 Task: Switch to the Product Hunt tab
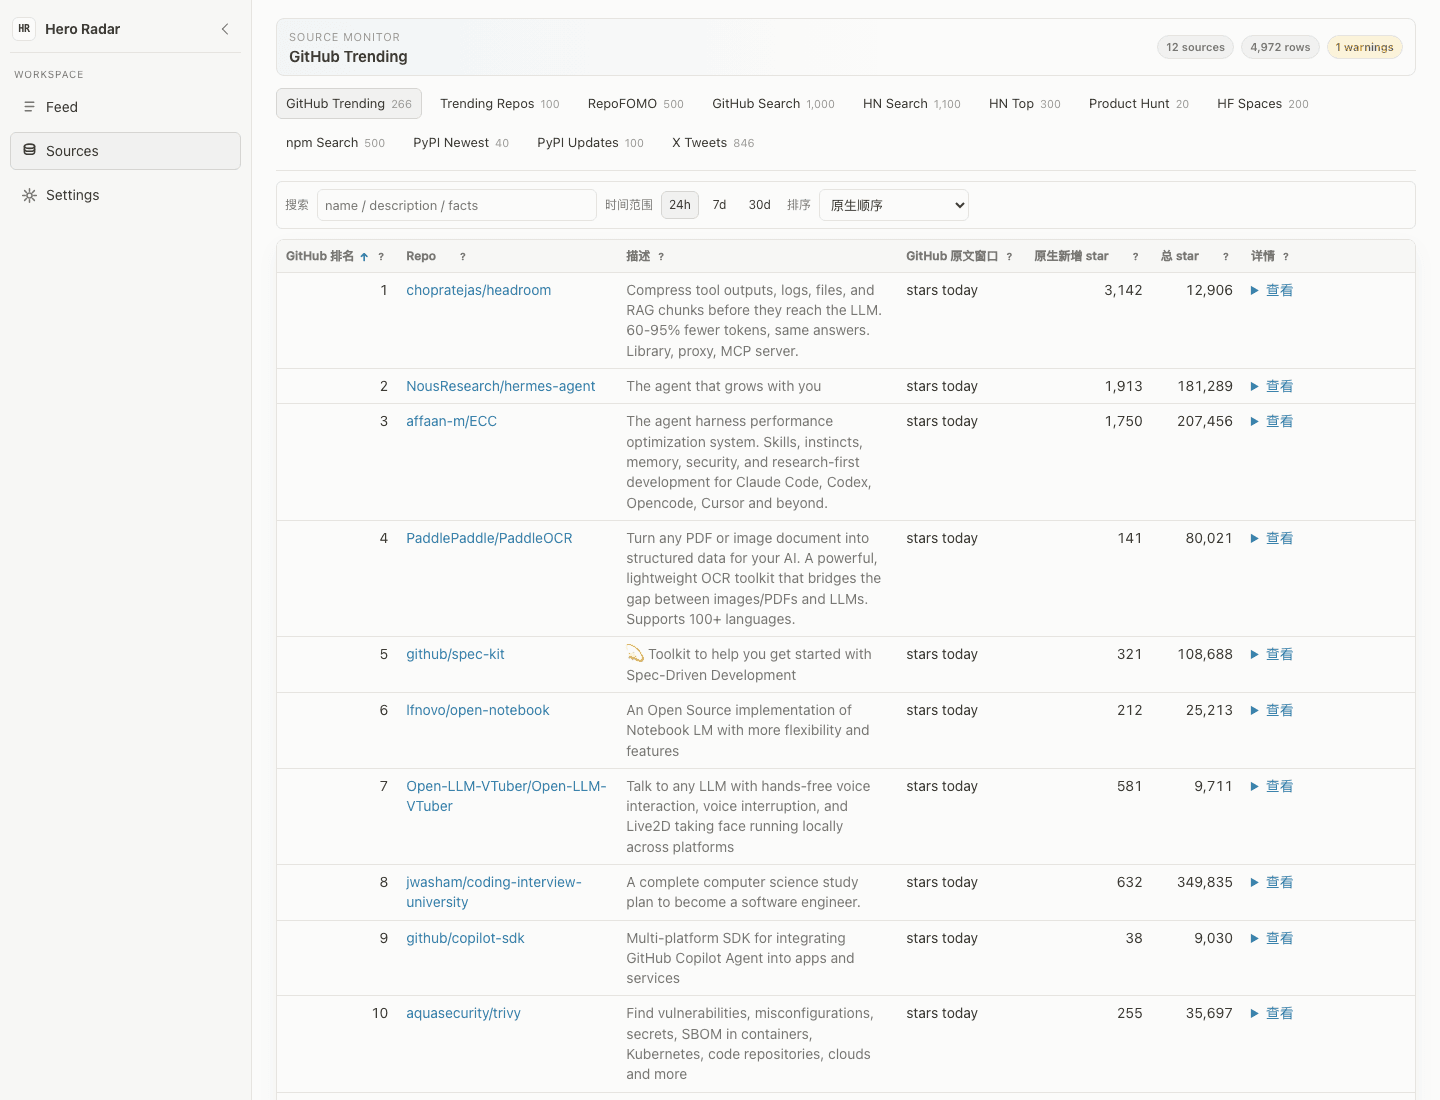(x=1139, y=104)
